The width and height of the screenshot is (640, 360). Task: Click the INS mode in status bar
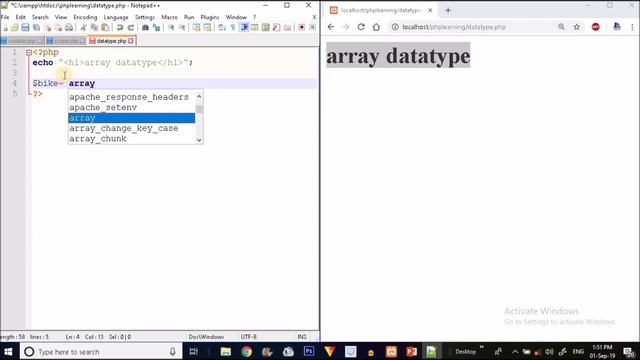[302, 337]
